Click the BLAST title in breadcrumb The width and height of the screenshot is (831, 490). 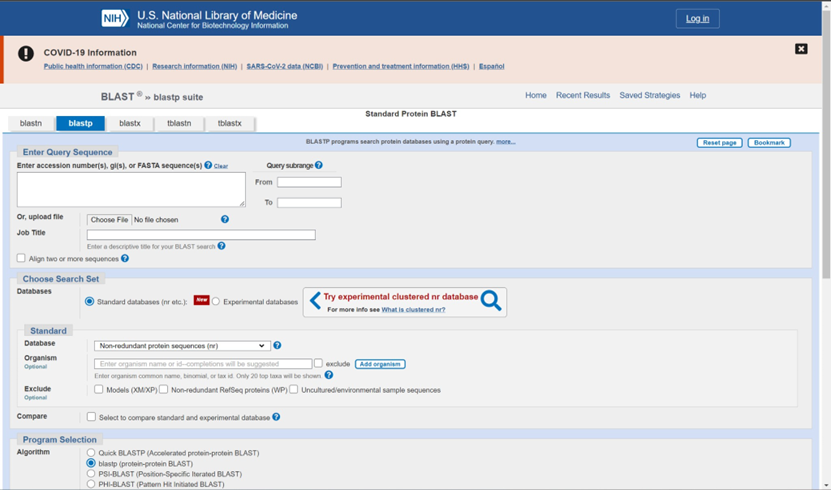pos(117,97)
